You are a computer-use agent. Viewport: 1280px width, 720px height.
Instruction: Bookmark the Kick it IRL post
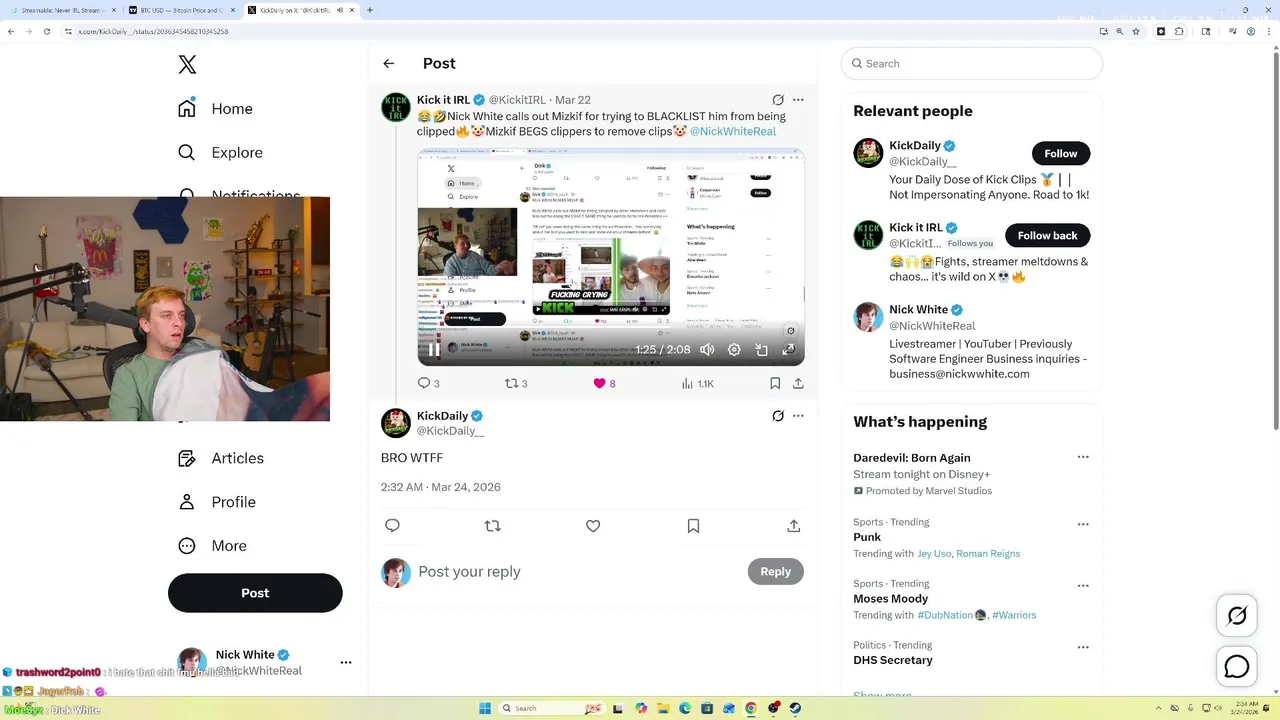(775, 383)
